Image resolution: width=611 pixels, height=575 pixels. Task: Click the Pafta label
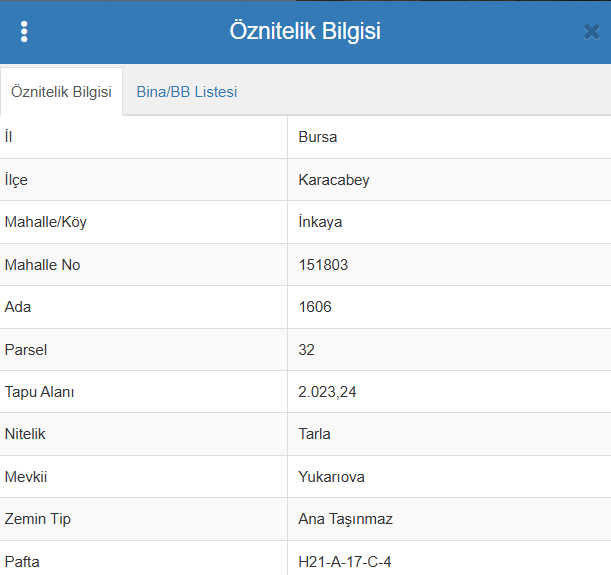click(x=22, y=562)
